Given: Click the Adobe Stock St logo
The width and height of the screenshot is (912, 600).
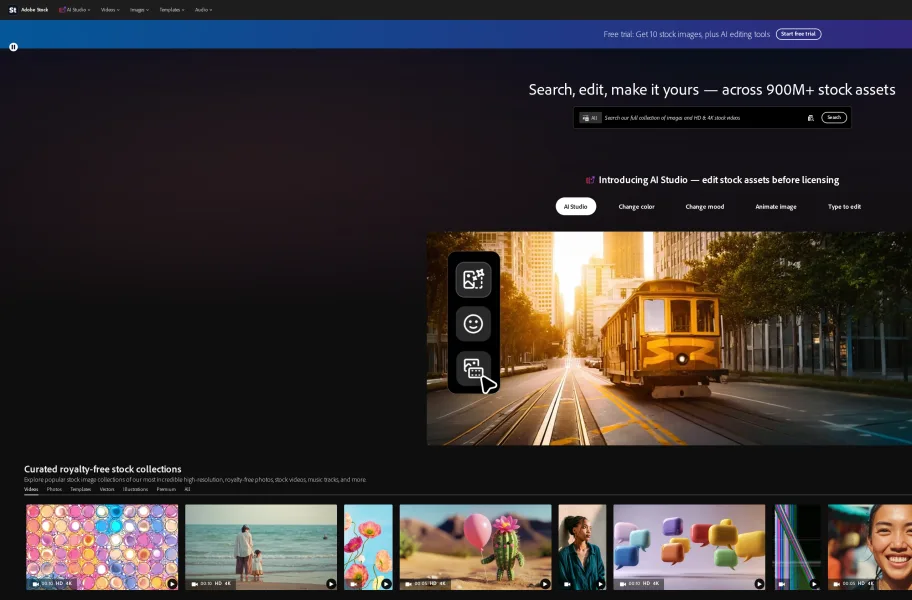Looking at the screenshot, I should click(13, 10).
